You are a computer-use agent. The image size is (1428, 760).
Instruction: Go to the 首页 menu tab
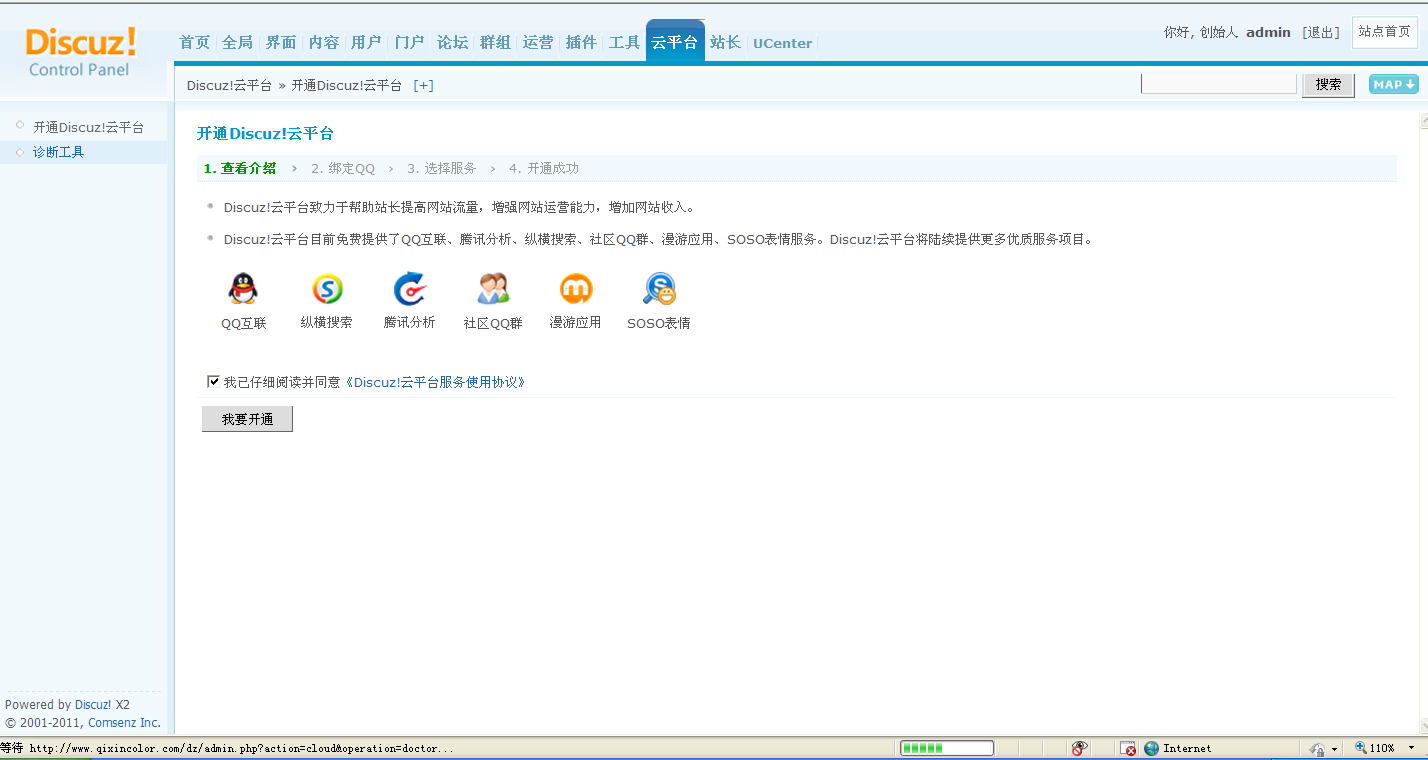tap(194, 42)
